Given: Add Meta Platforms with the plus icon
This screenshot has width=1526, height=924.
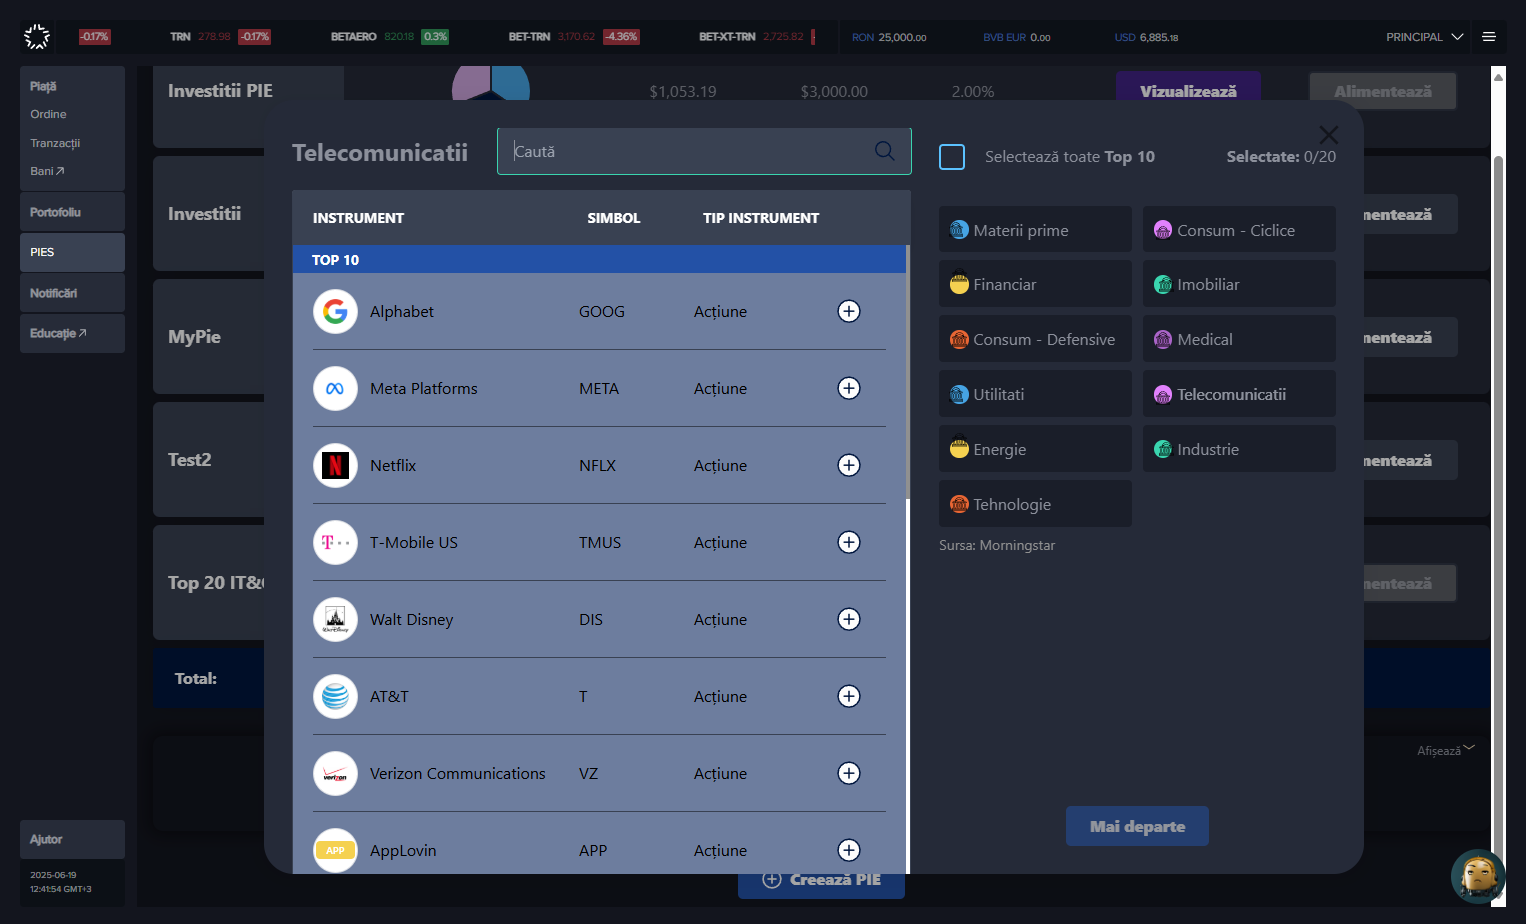Looking at the screenshot, I should click(849, 388).
